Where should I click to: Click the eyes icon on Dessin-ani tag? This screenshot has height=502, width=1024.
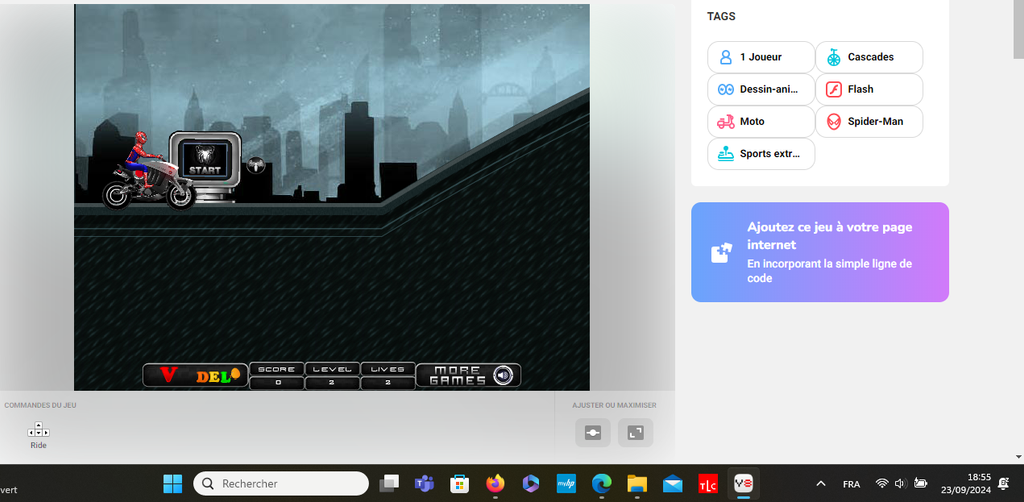coord(726,89)
